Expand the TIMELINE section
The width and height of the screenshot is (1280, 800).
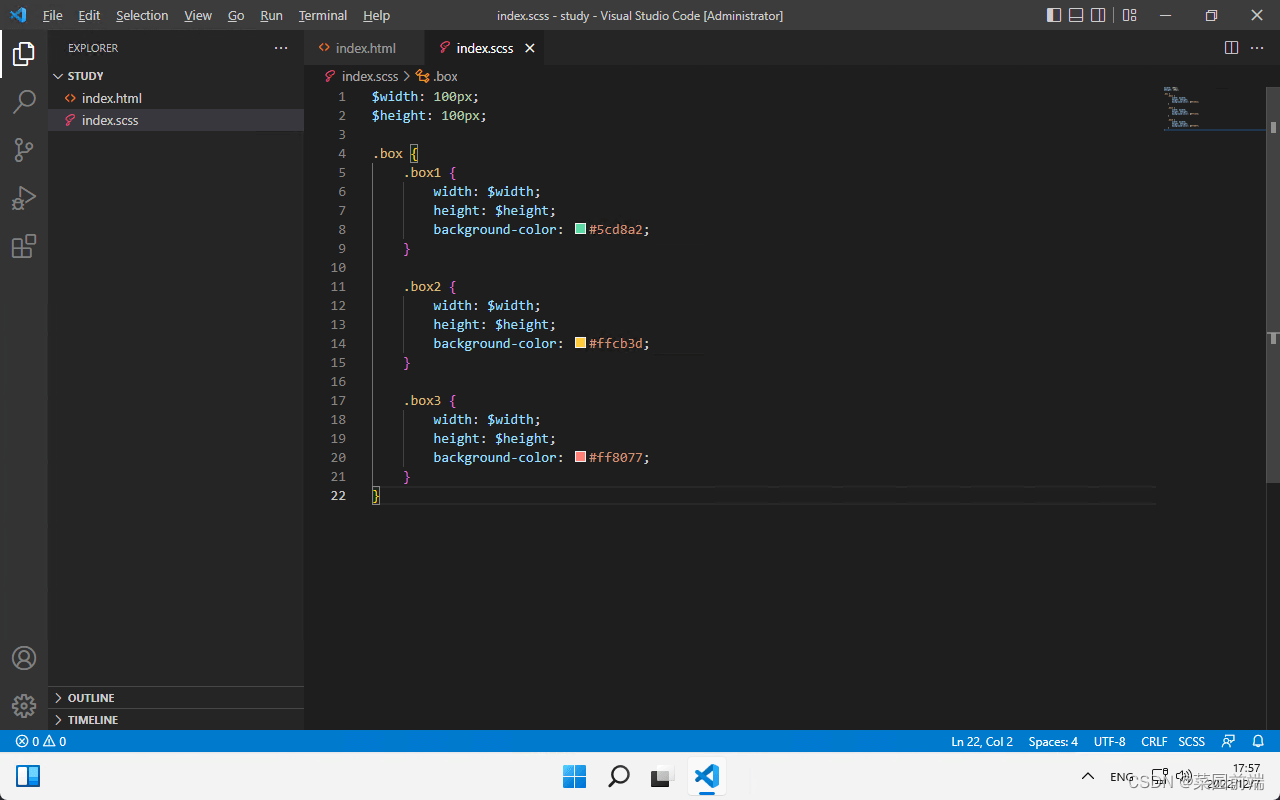176,720
